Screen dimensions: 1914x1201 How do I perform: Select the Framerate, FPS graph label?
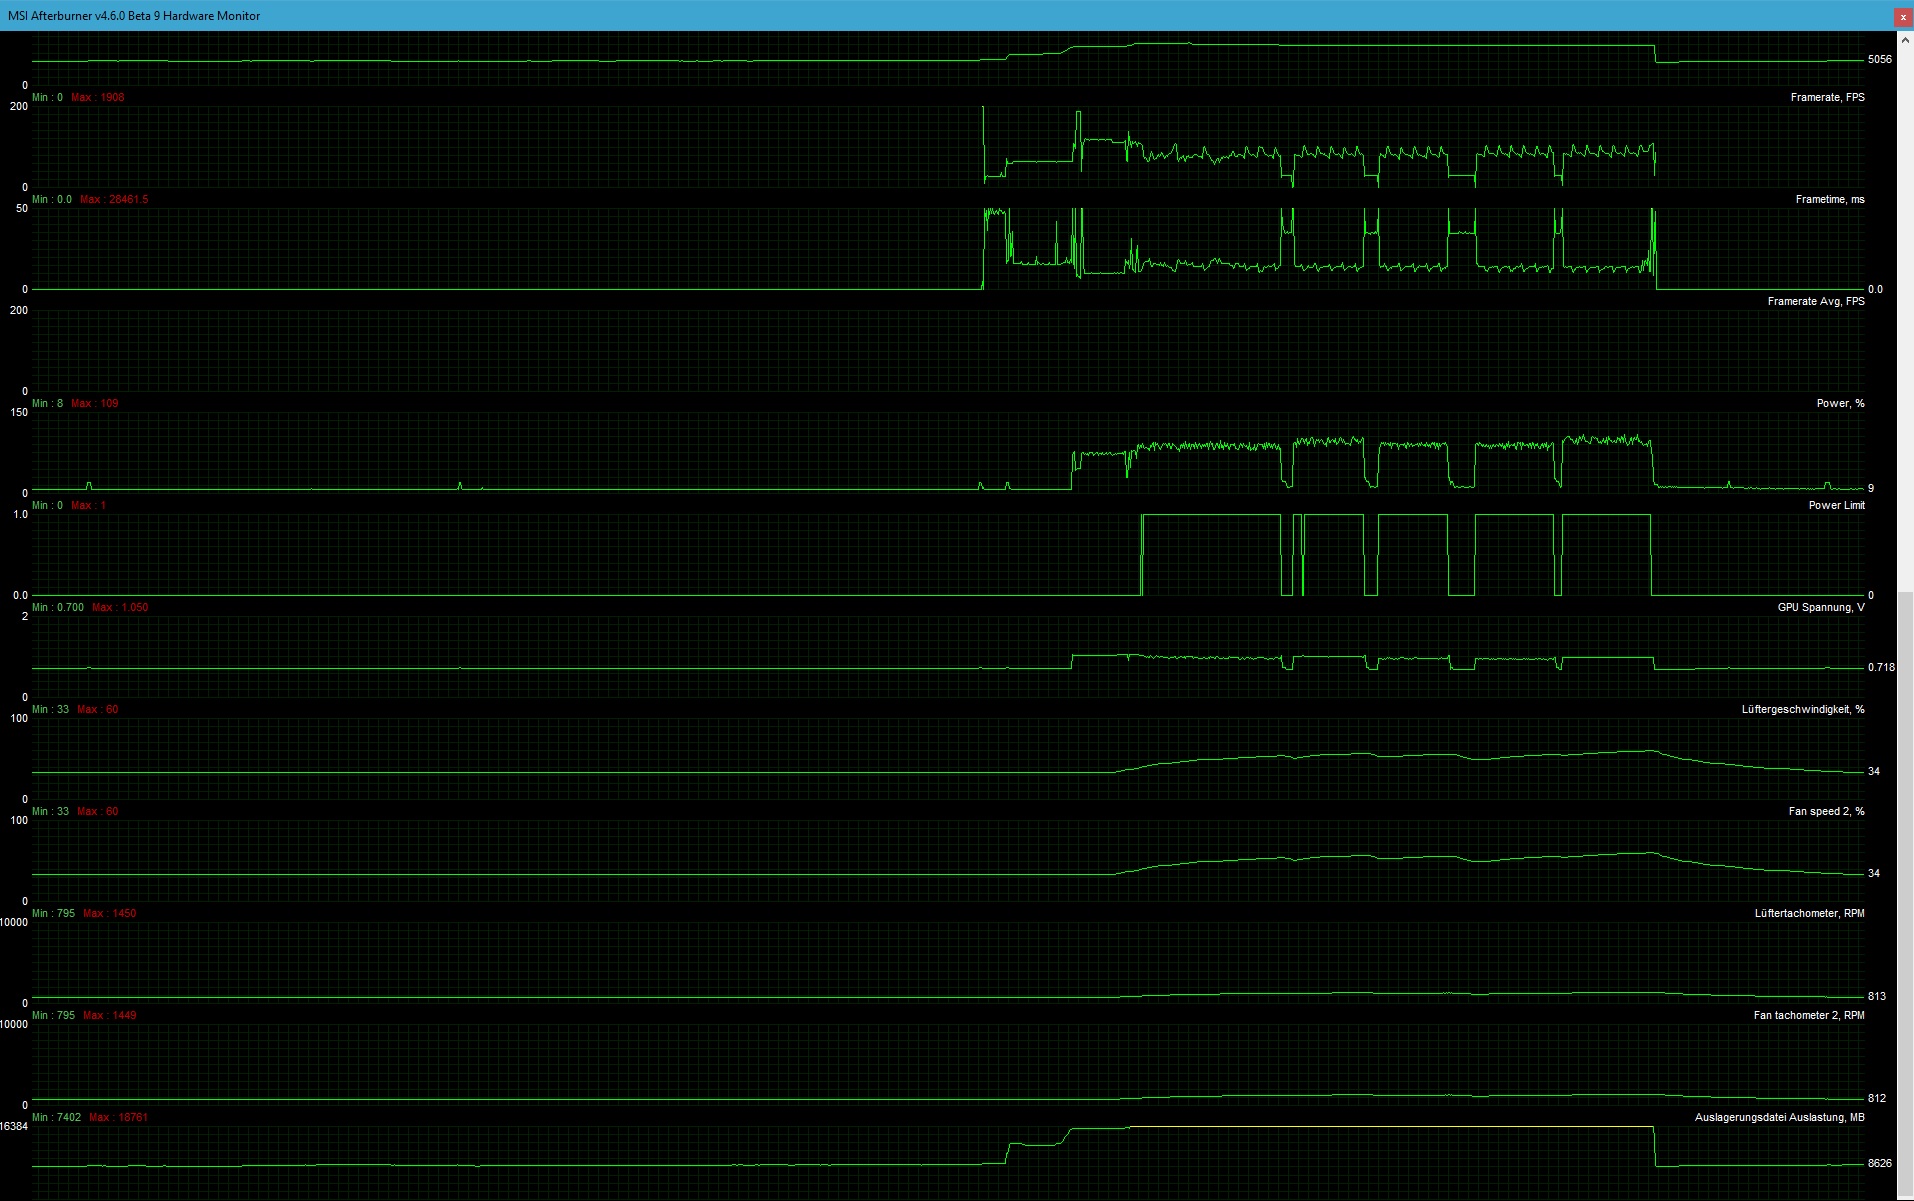pos(1829,97)
